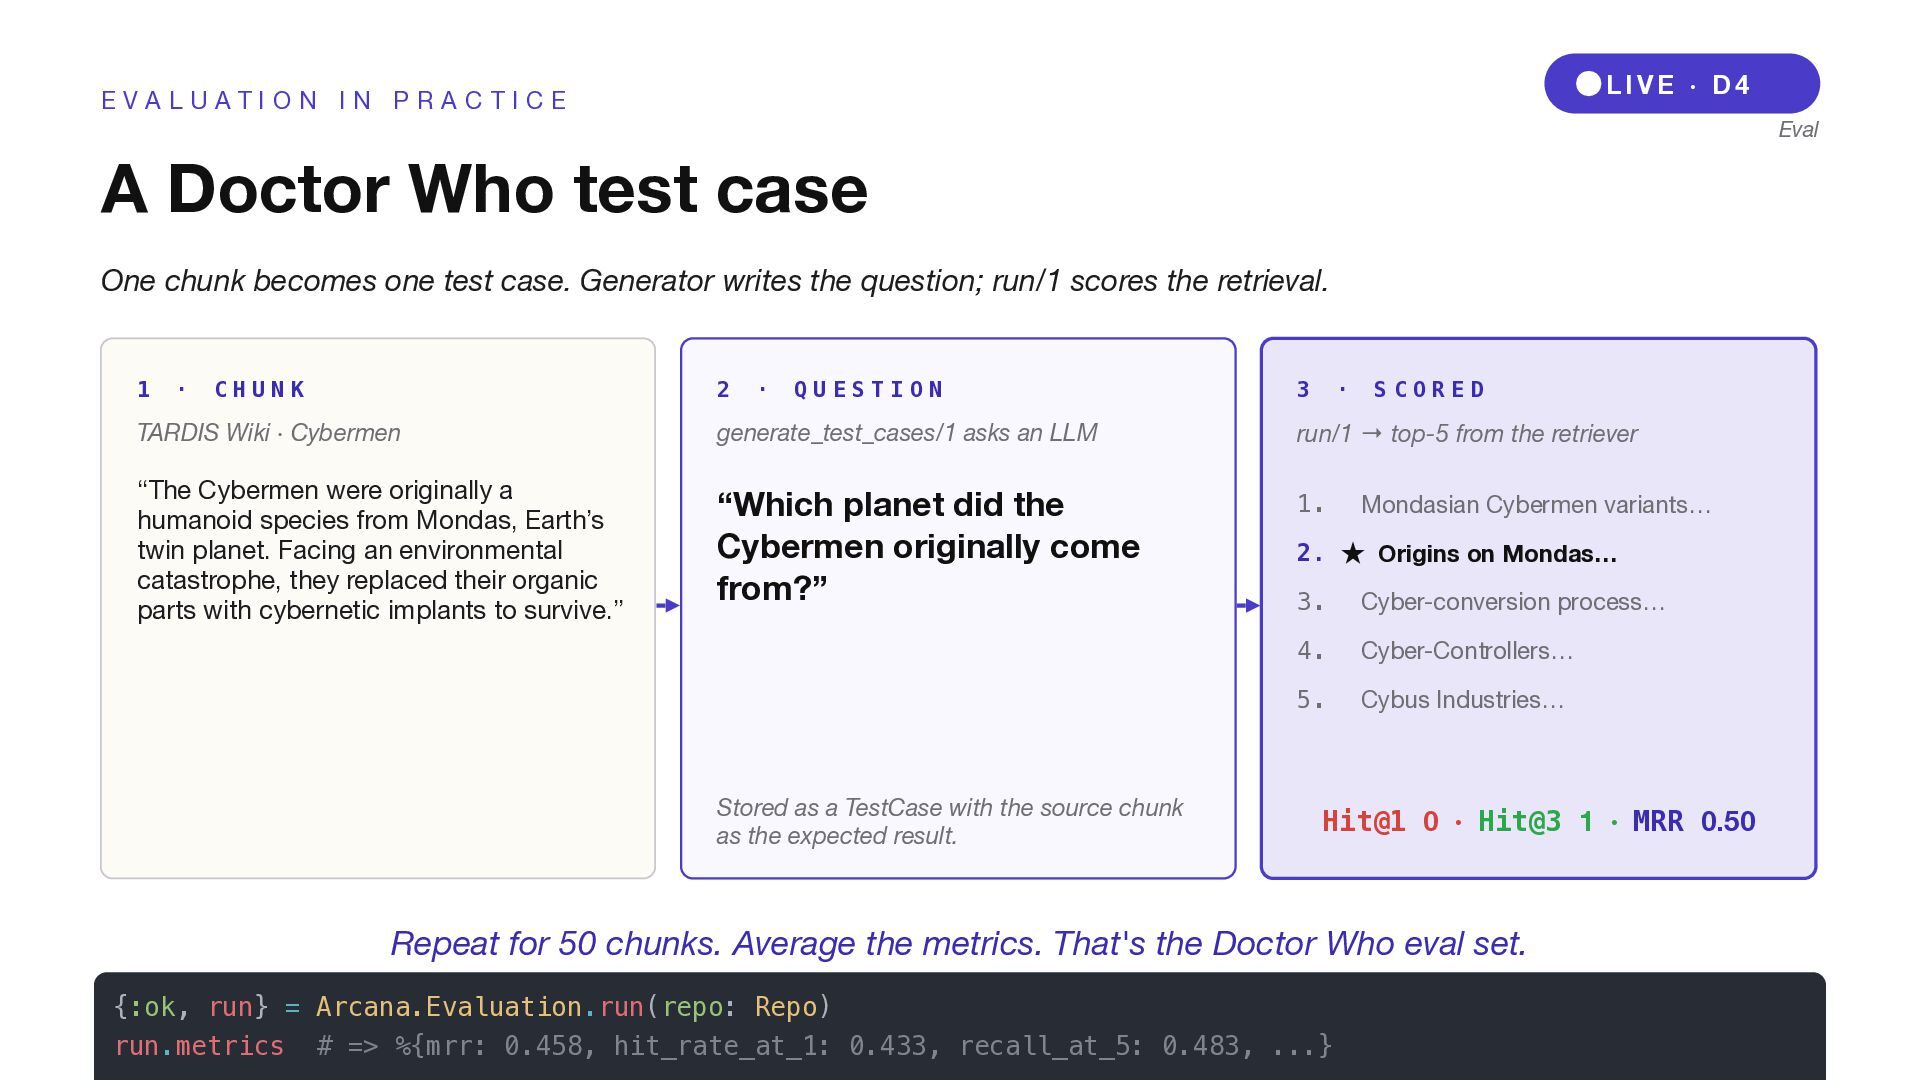Select result 4 Cyber-Controllers
Screen dimensions: 1920x1080
click(1466, 651)
